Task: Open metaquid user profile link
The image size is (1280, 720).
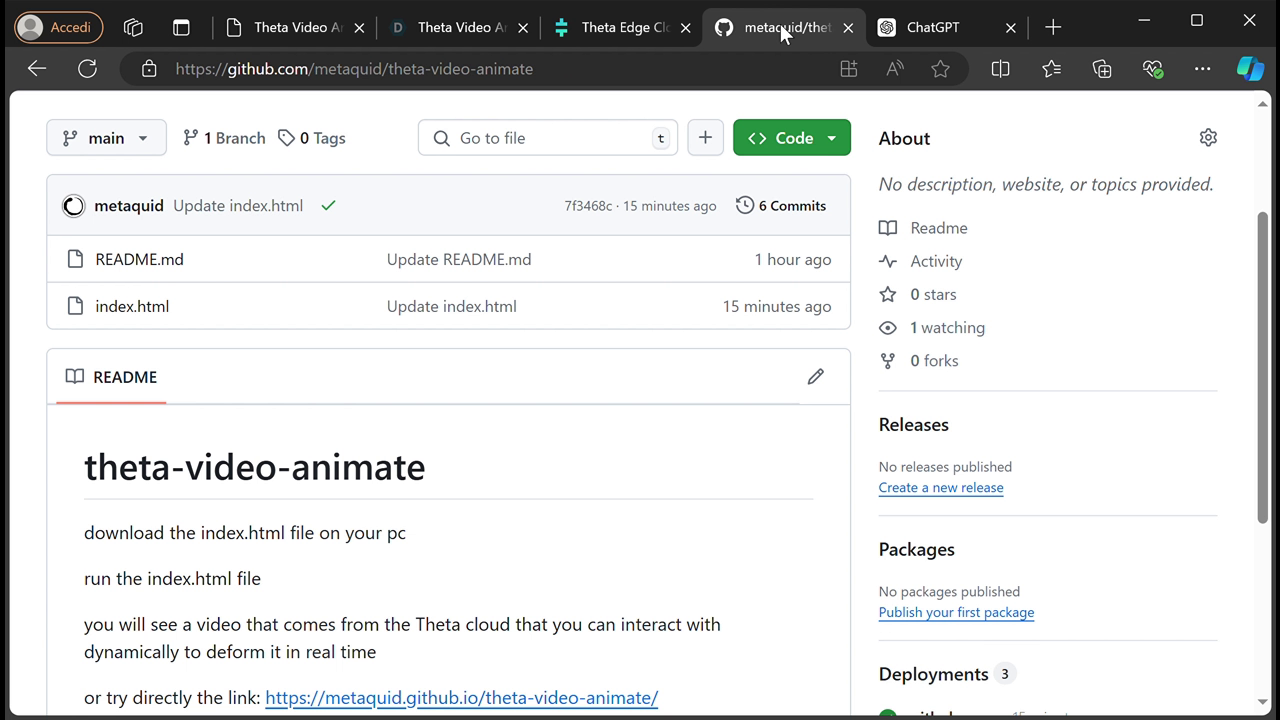Action: pos(128,206)
